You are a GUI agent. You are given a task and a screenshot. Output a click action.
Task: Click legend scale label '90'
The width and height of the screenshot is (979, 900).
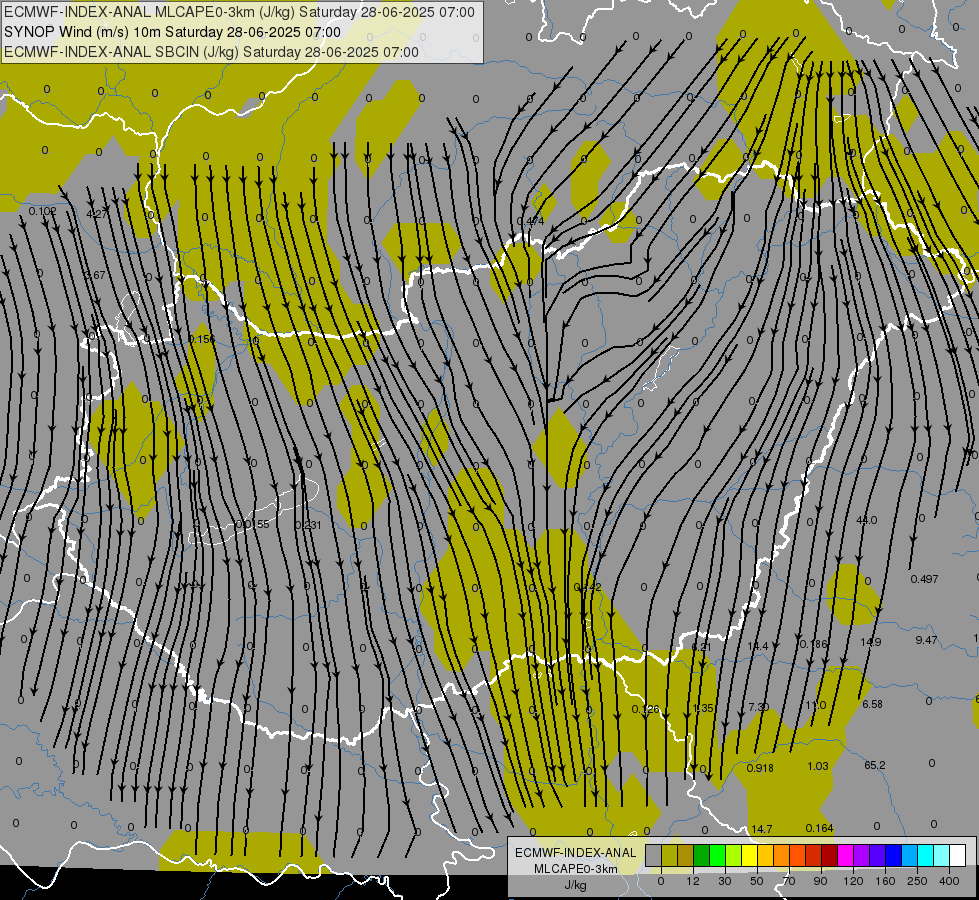(x=820, y=881)
